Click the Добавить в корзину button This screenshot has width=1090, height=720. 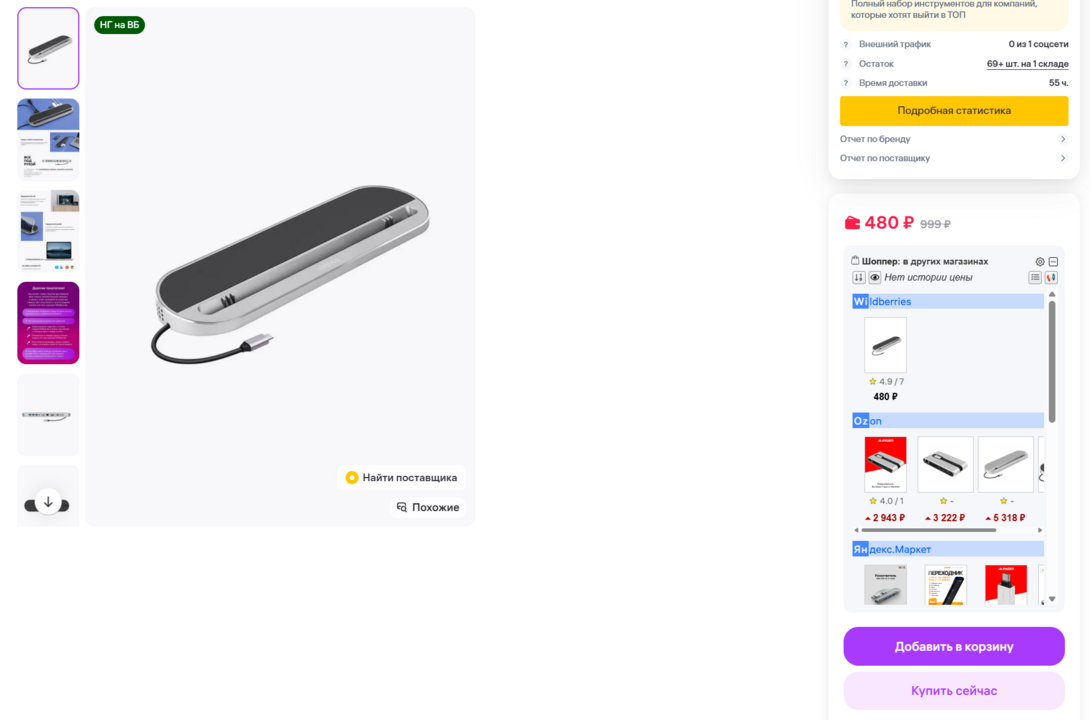tap(953, 646)
